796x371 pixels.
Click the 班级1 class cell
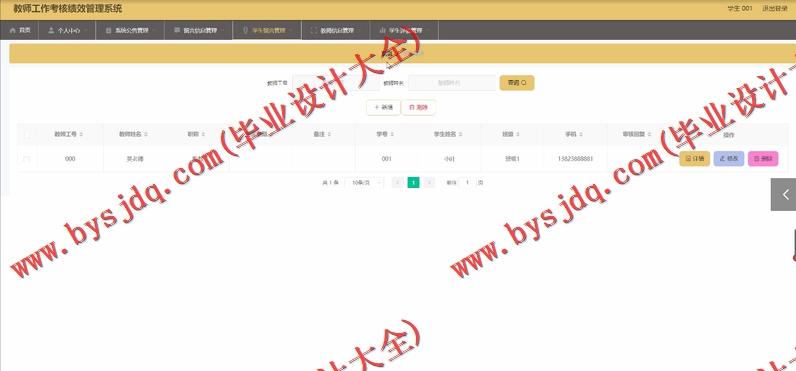512,159
